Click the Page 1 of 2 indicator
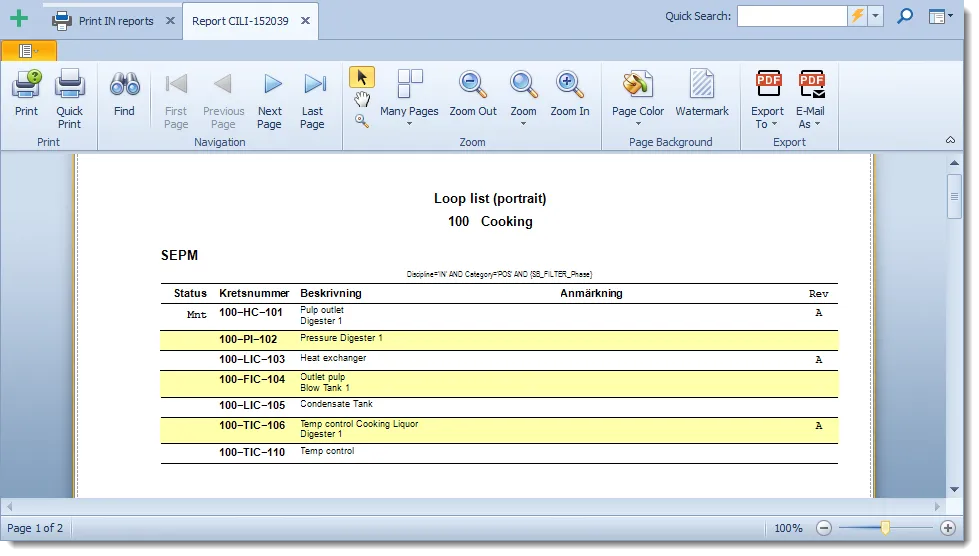This screenshot has height=556, width=979. (35, 528)
